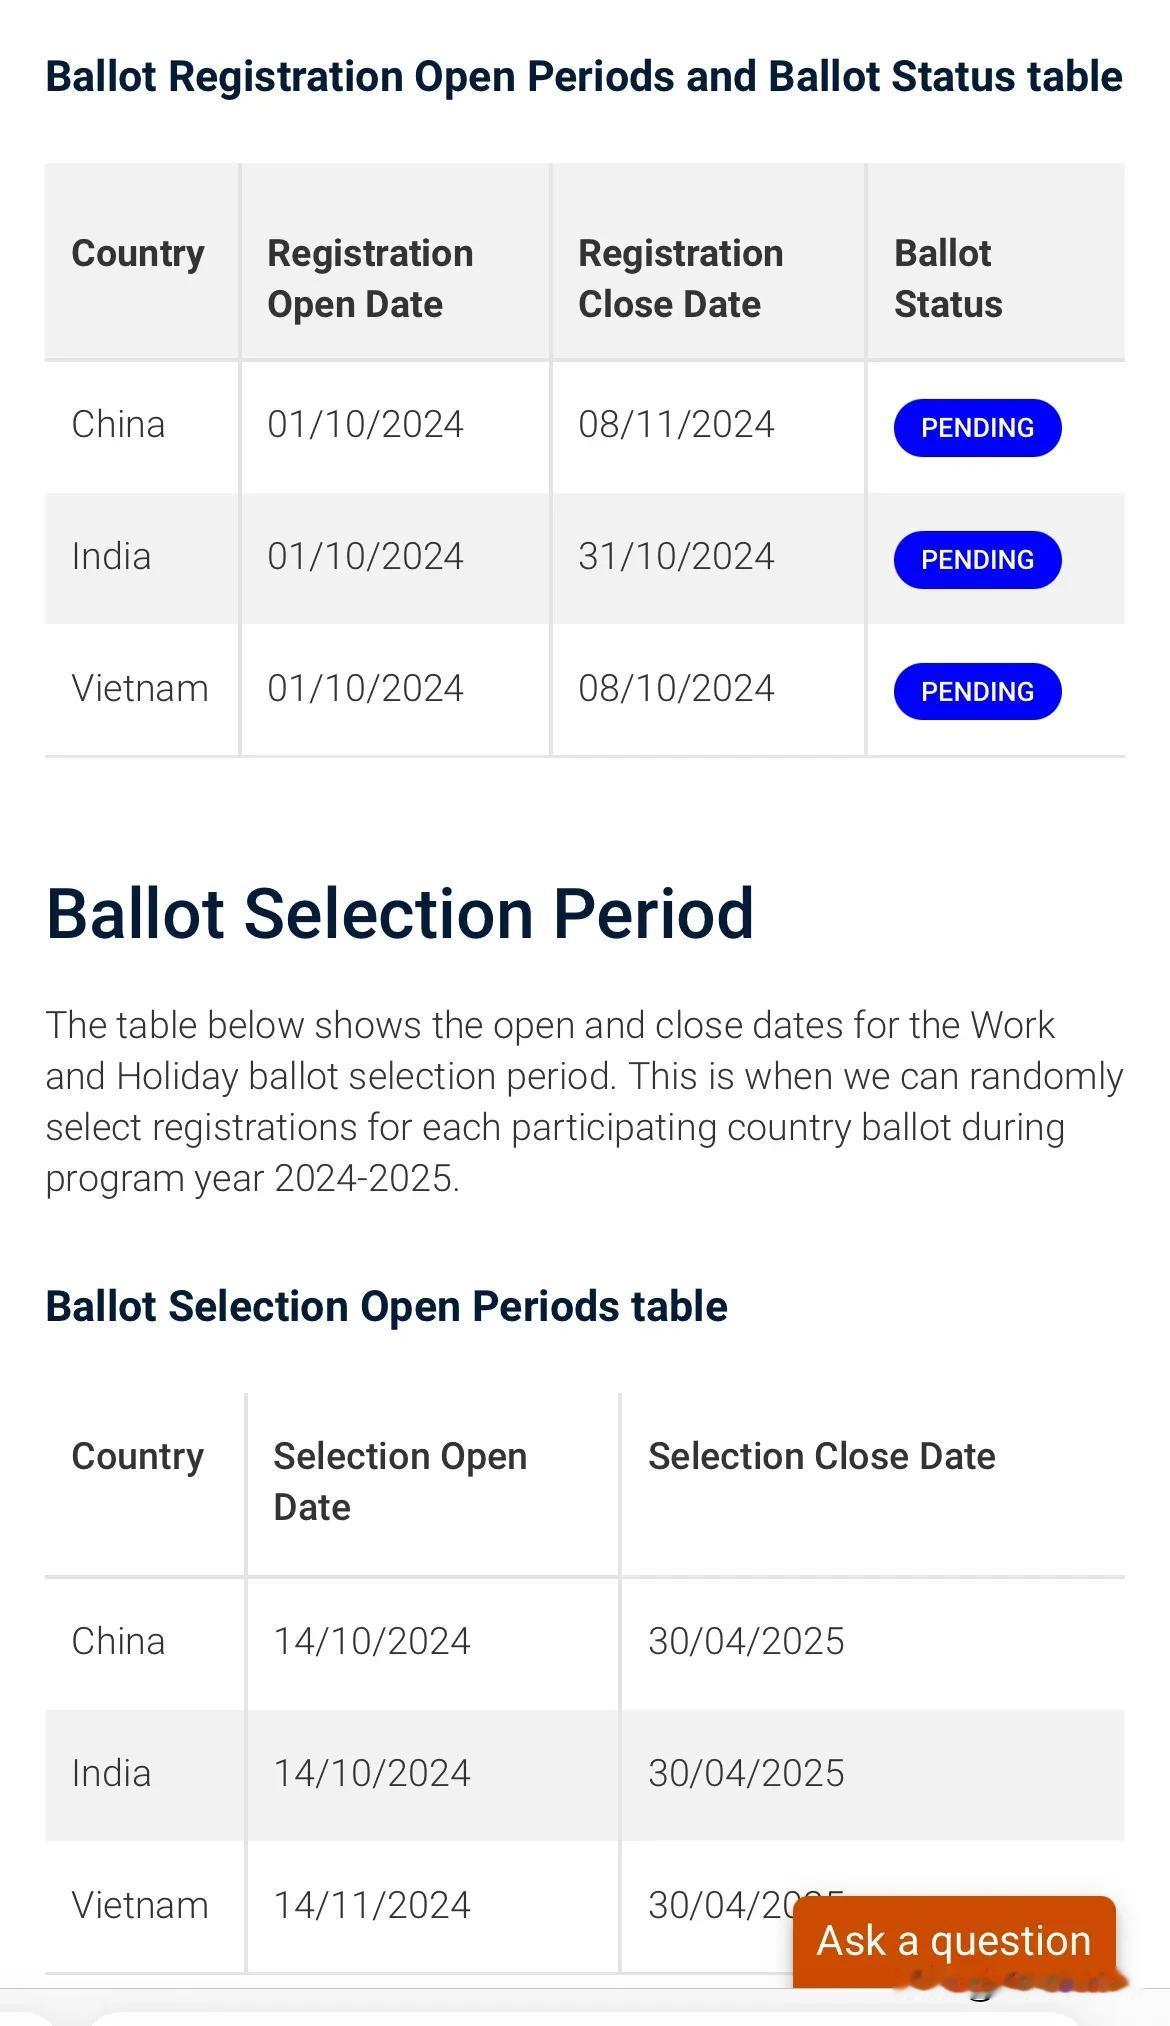The width and height of the screenshot is (1170, 2026).
Task: Click the Ballot Selection Period heading
Action: point(400,914)
